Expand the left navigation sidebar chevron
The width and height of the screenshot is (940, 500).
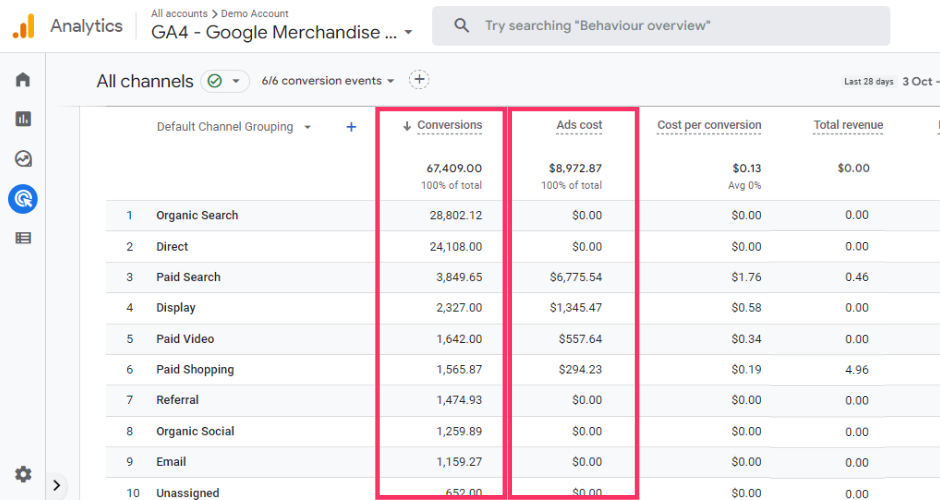57,486
